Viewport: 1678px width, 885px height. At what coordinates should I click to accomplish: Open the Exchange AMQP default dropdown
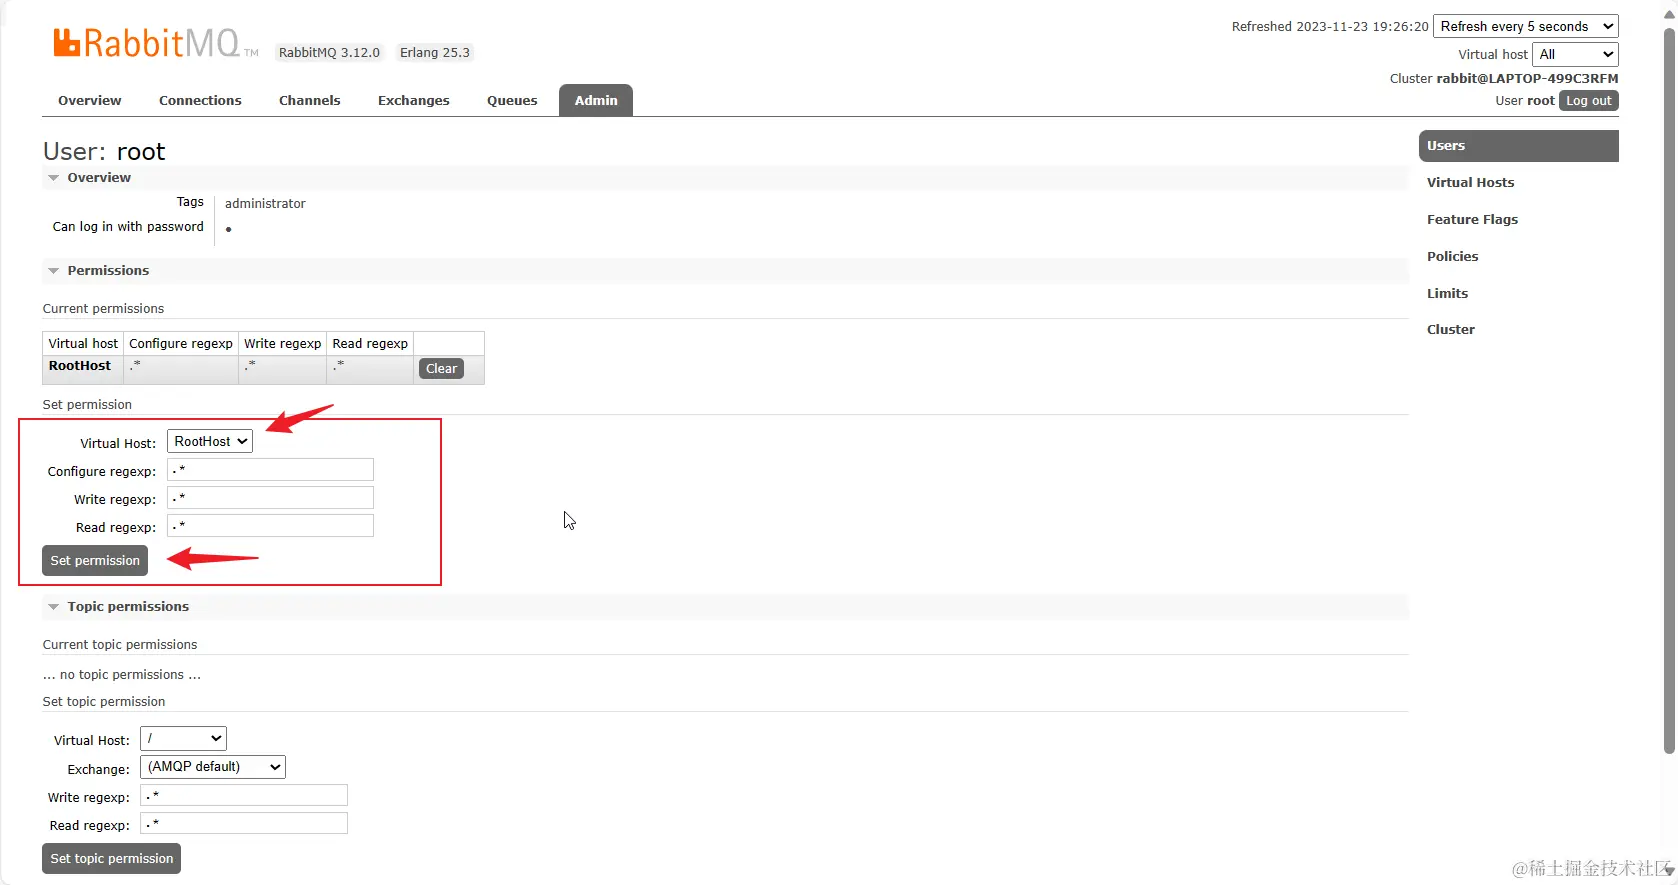(x=213, y=767)
